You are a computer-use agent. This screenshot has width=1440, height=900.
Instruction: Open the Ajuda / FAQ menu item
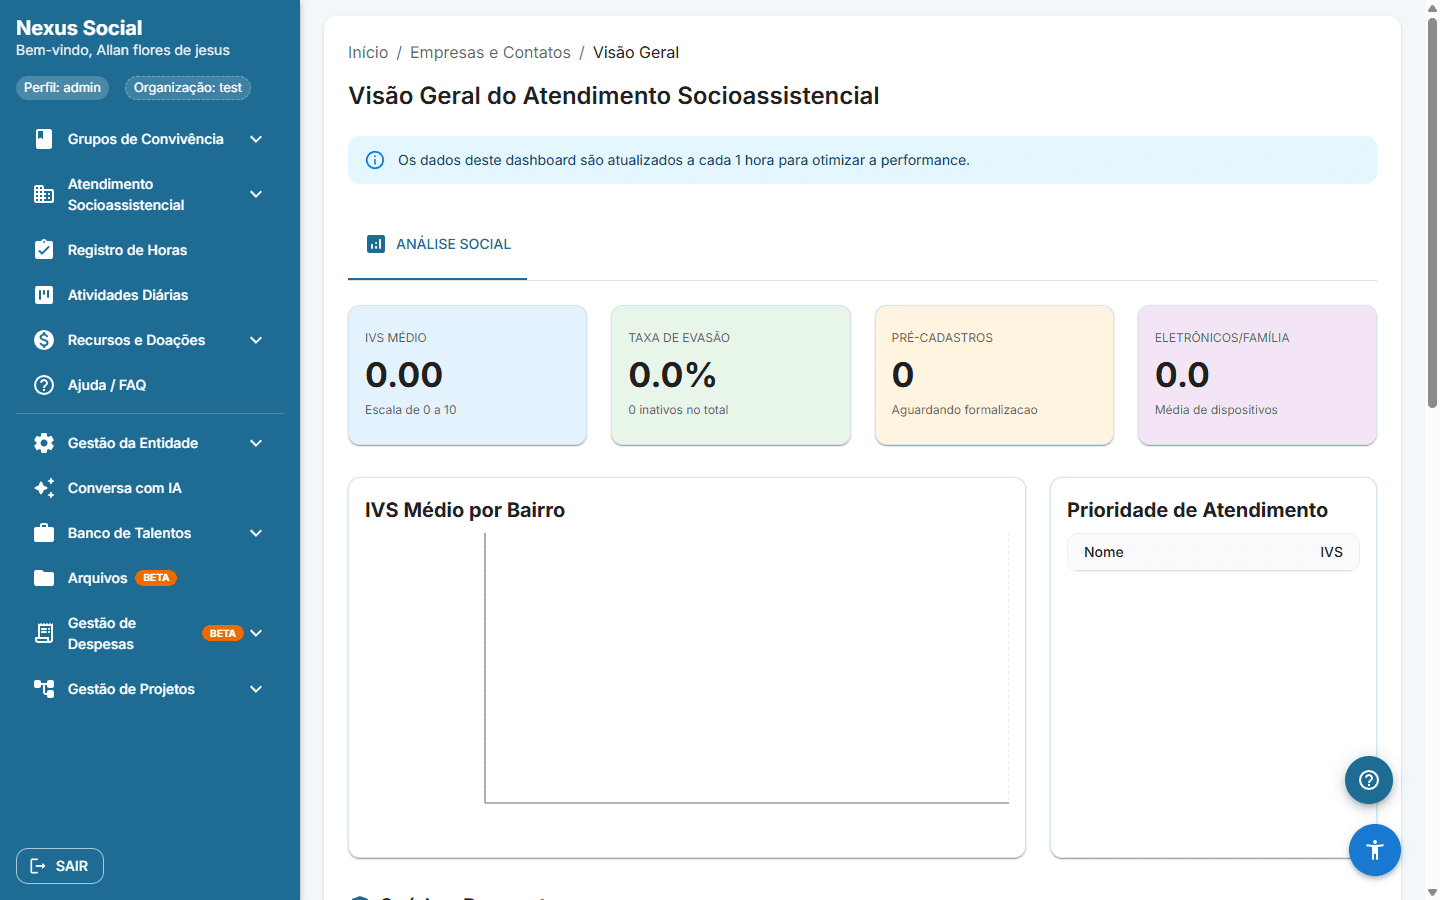tap(150, 385)
